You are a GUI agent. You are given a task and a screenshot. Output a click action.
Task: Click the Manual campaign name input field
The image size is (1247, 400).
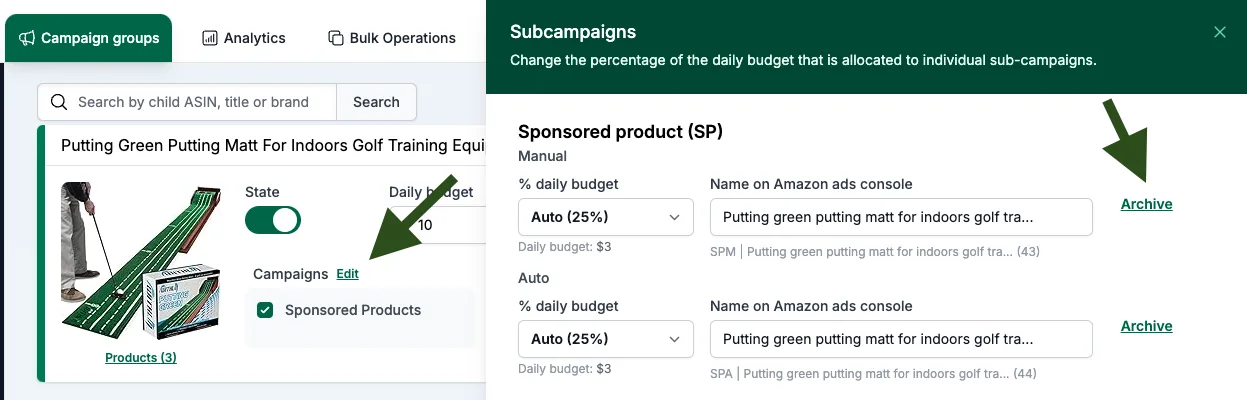[901, 217]
